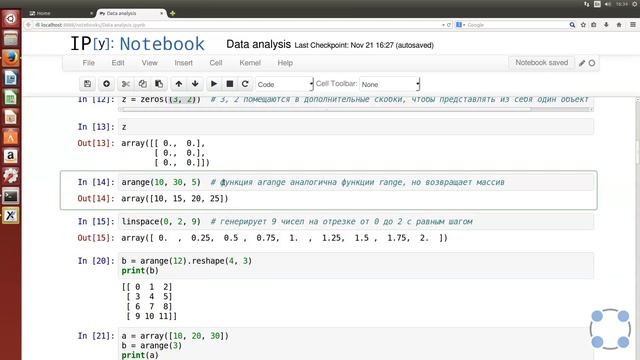Reload the page with the address bar refresh icon
This screenshot has width=640, height=360.
(449, 25)
